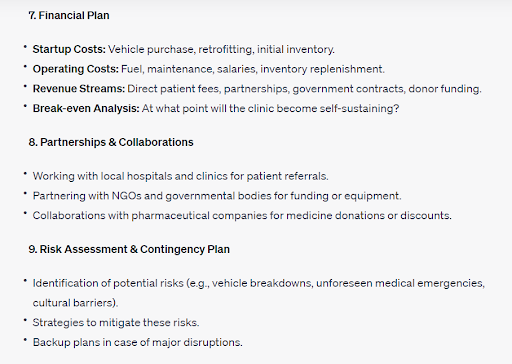Click the 'Revenue Streams:' bold label
Screen dimensions: 512x364
point(79,89)
